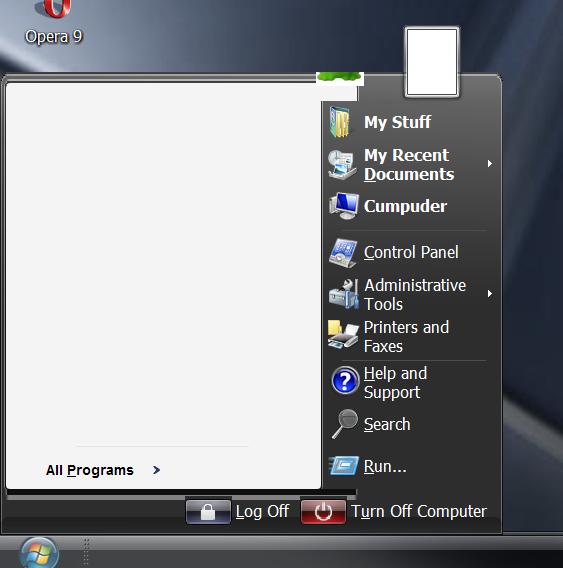Open the Opera 9 desktop shortcut
This screenshot has height=568, width=563.
(54, 22)
